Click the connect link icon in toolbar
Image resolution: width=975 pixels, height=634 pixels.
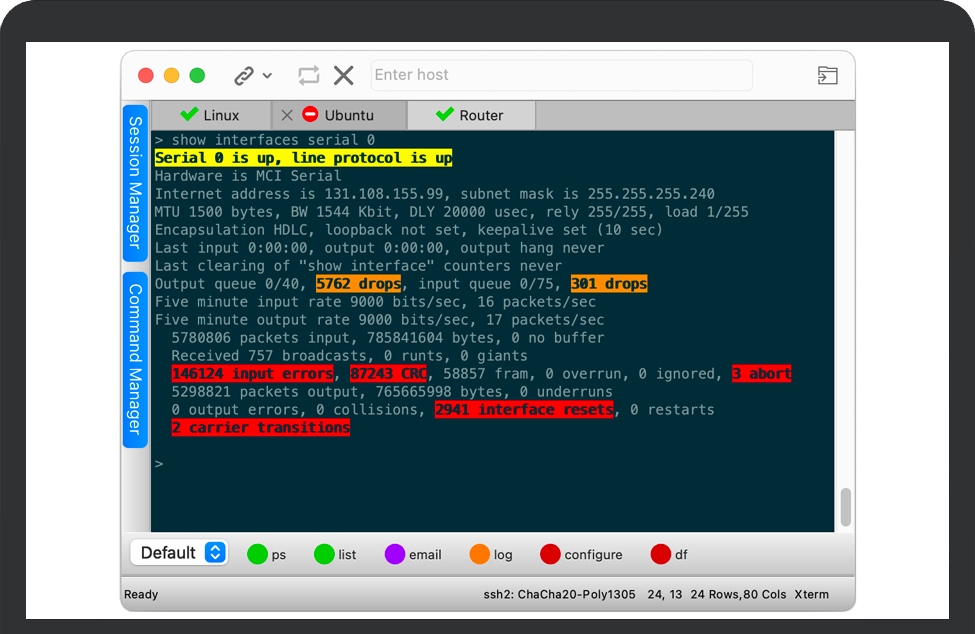pos(243,76)
